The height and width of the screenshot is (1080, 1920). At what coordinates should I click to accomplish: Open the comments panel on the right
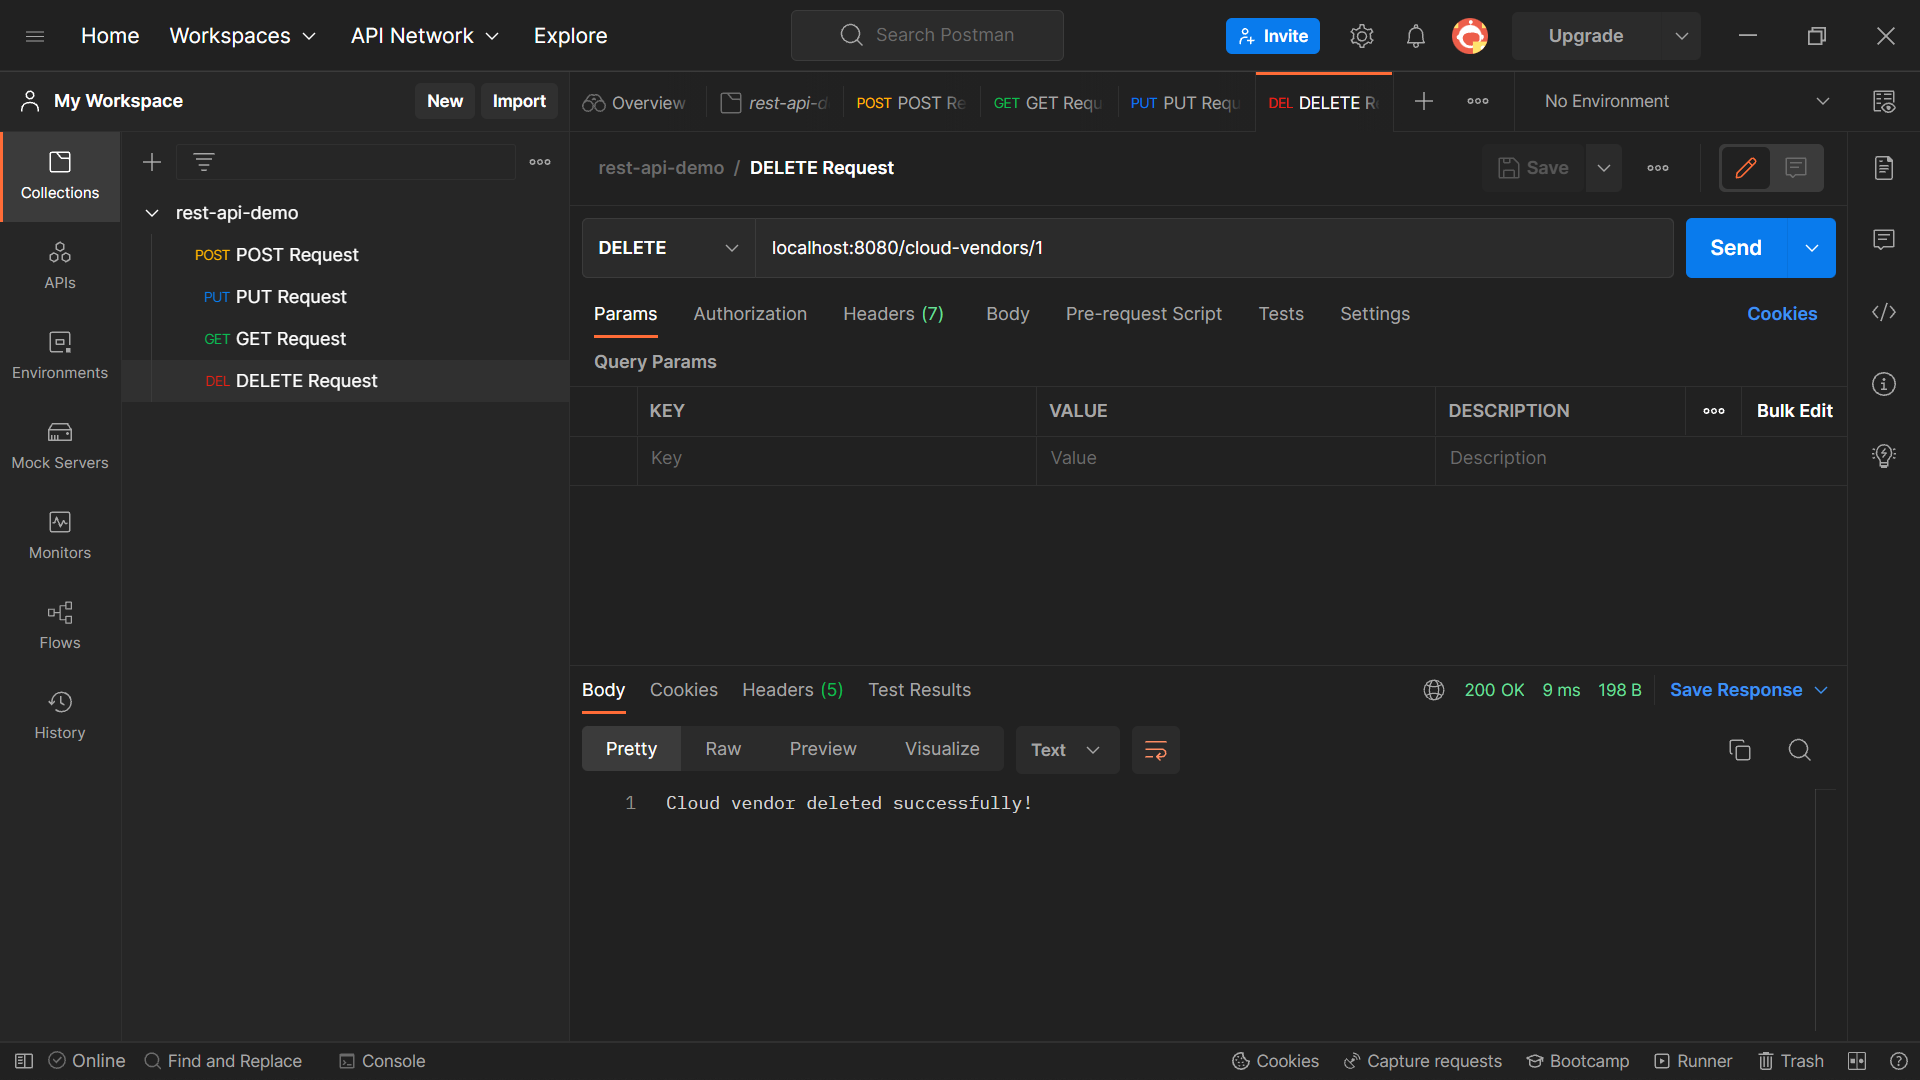pyautogui.click(x=1884, y=239)
